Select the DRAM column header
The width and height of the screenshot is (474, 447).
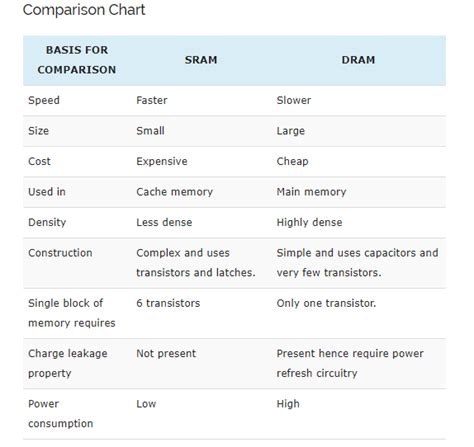[x=358, y=60]
